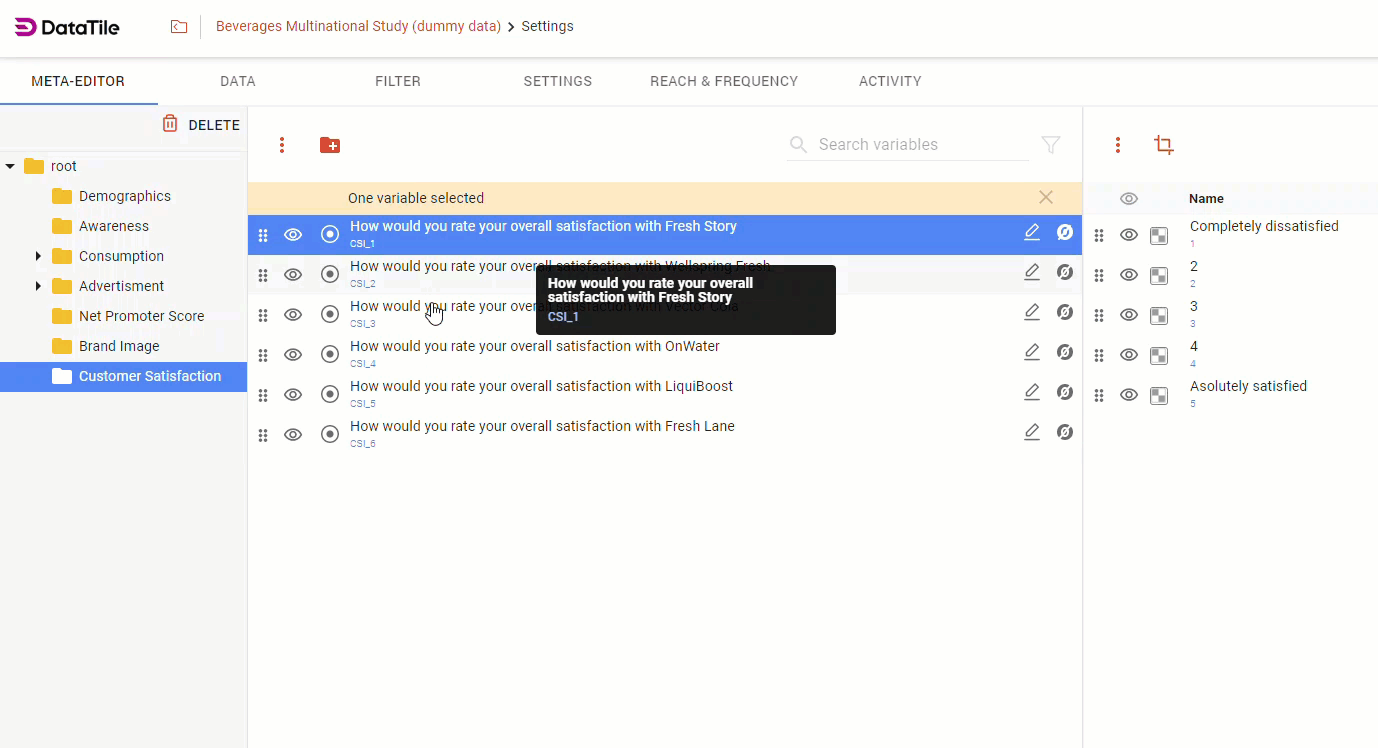The image size is (1378, 748).
Task: Click the add new folder icon
Action: (x=330, y=146)
